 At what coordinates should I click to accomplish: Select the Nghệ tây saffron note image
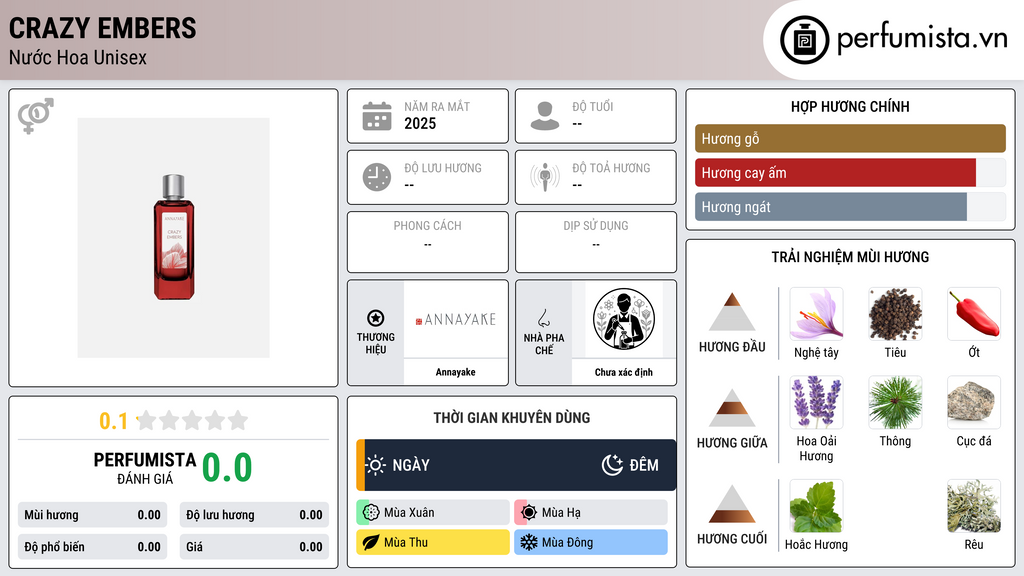coord(816,314)
